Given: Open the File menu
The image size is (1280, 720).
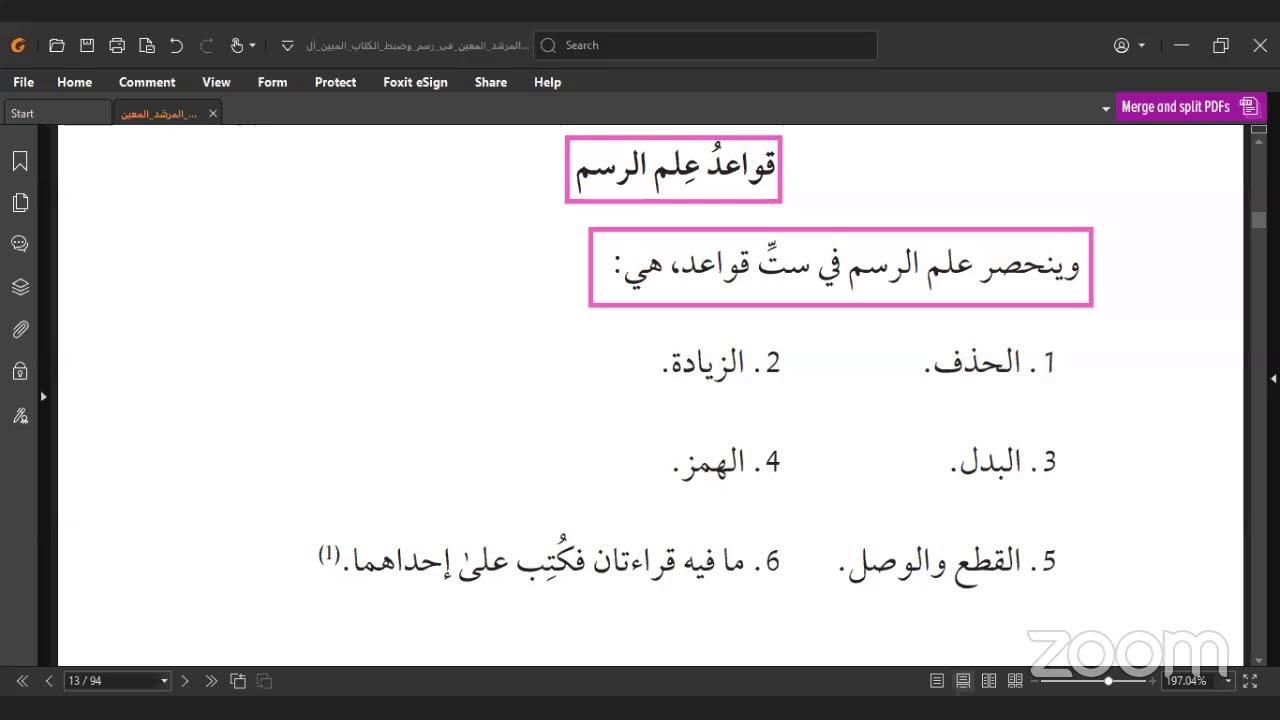Looking at the screenshot, I should pyautogui.click(x=23, y=82).
